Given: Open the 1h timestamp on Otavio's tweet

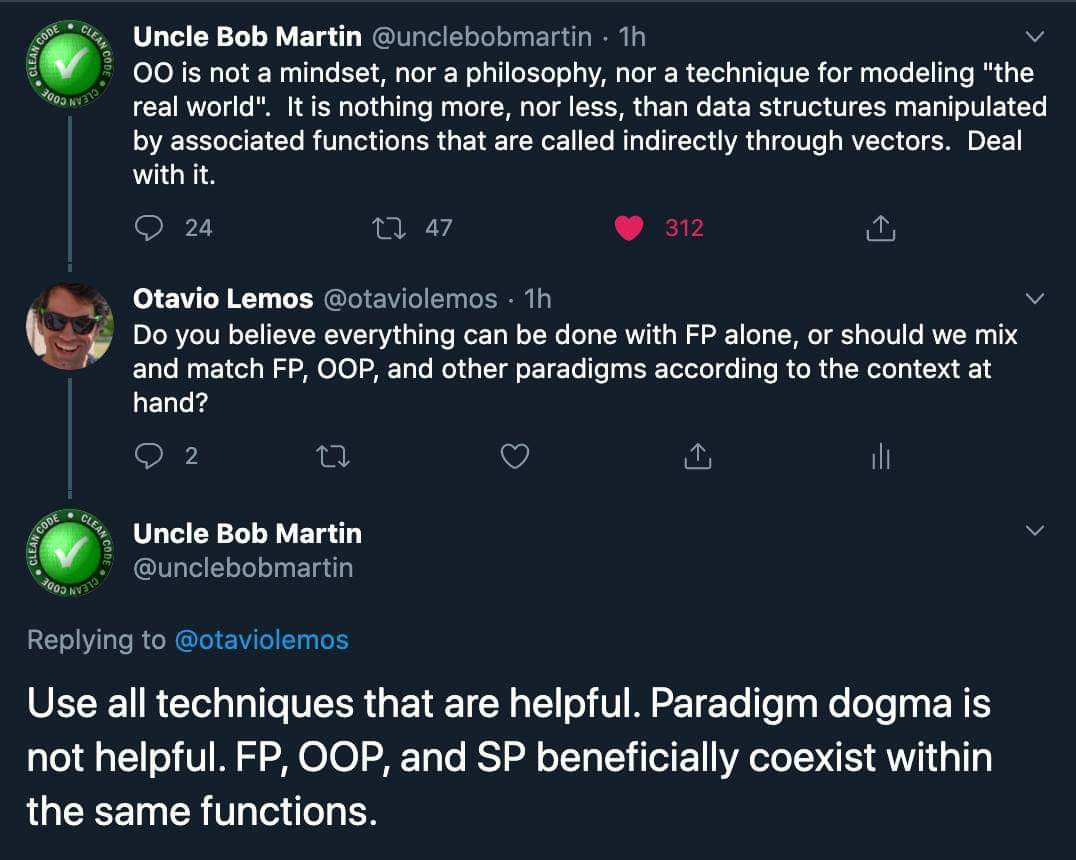Looking at the screenshot, I should [538, 299].
